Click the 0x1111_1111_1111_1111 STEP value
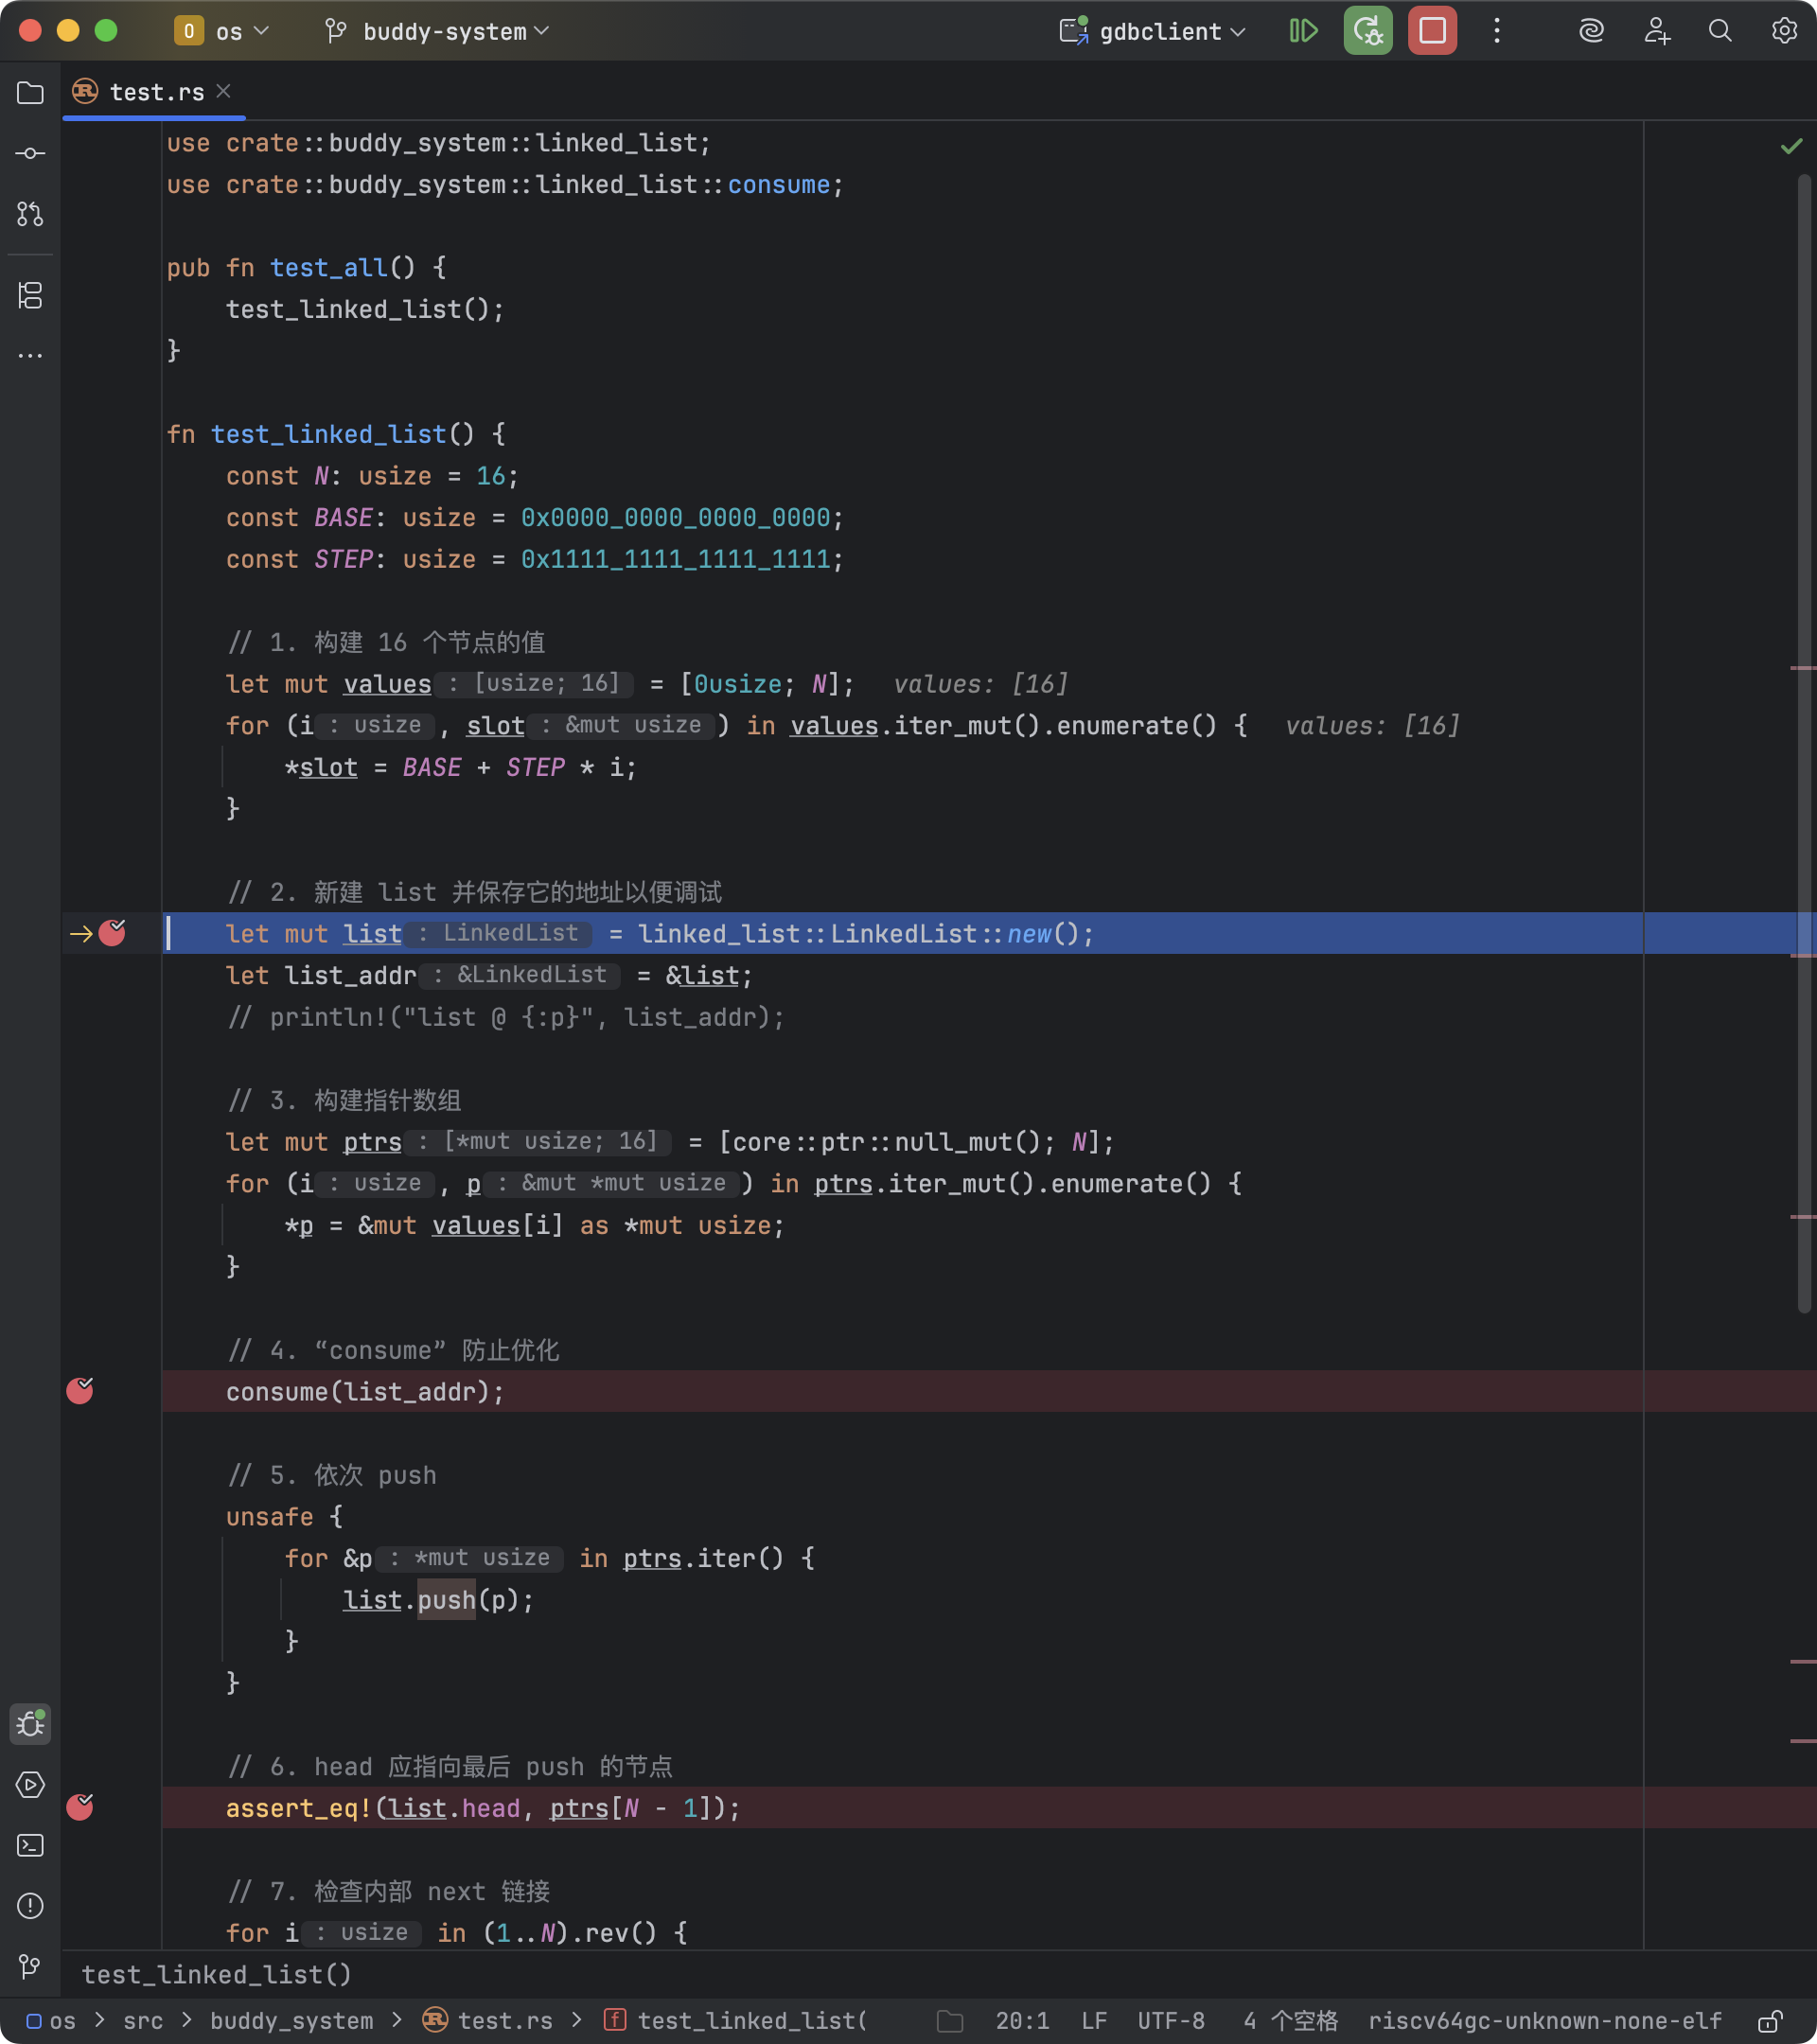 pos(675,559)
